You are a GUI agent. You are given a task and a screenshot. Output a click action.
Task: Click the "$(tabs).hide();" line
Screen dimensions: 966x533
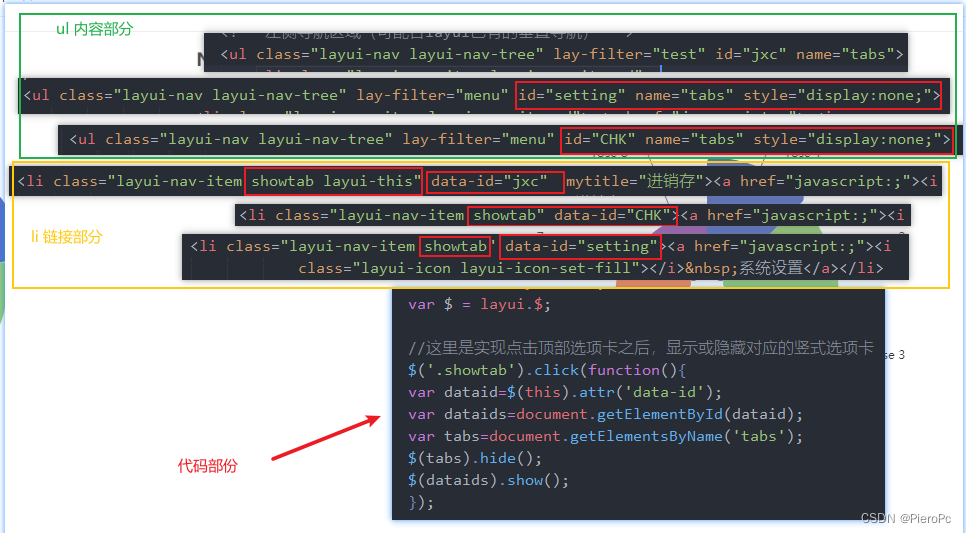click(x=474, y=458)
